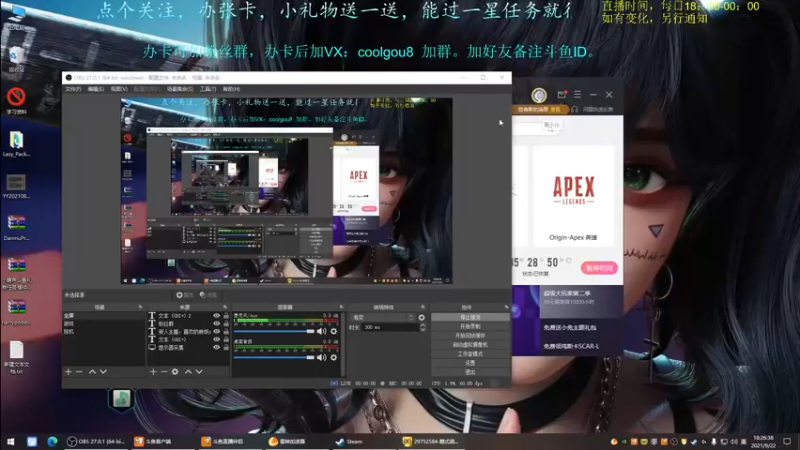Remove the selected scene with minus icon
This screenshot has height=450, width=800.
(79, 371)
